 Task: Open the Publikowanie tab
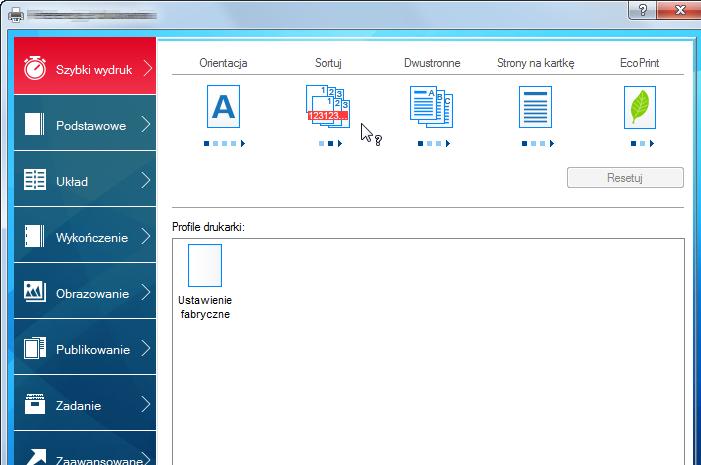[85, 347]
